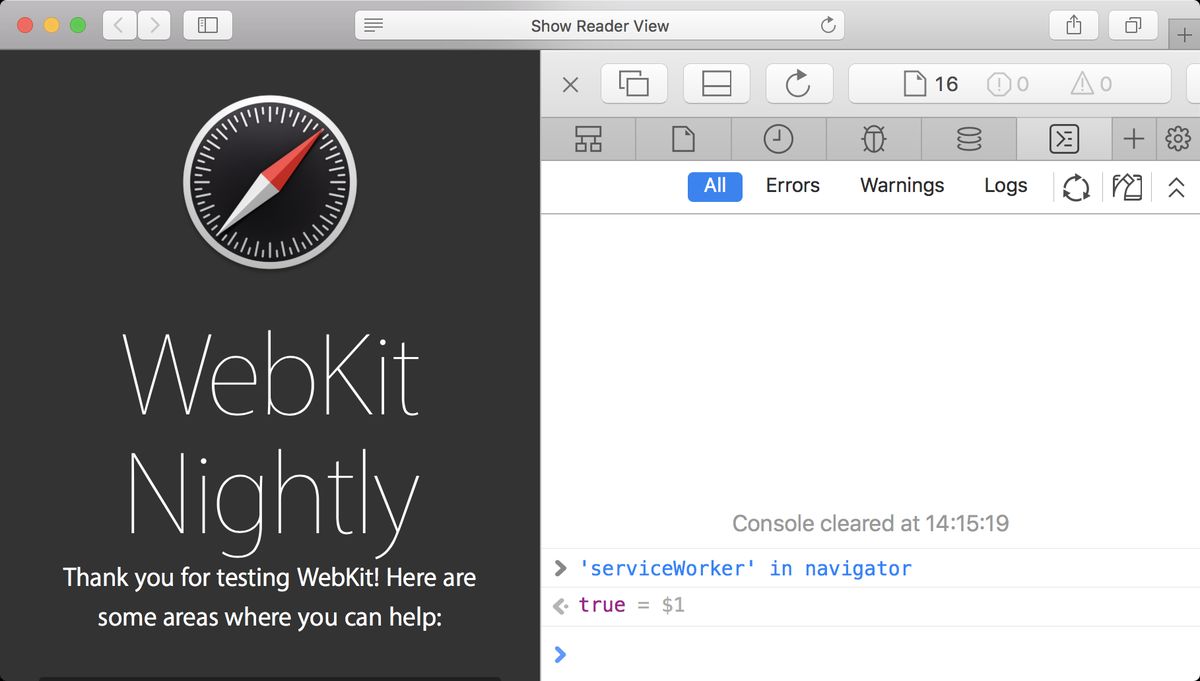Open the Timelines clock tab
This screenshot has width=1200, height=681.
778,140
